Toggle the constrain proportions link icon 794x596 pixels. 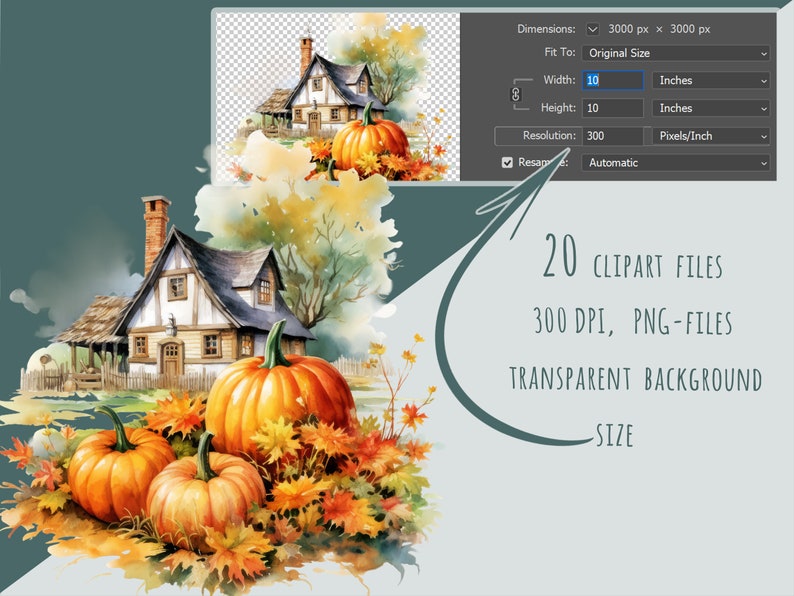pyautogui.click(x=515, y=94)
